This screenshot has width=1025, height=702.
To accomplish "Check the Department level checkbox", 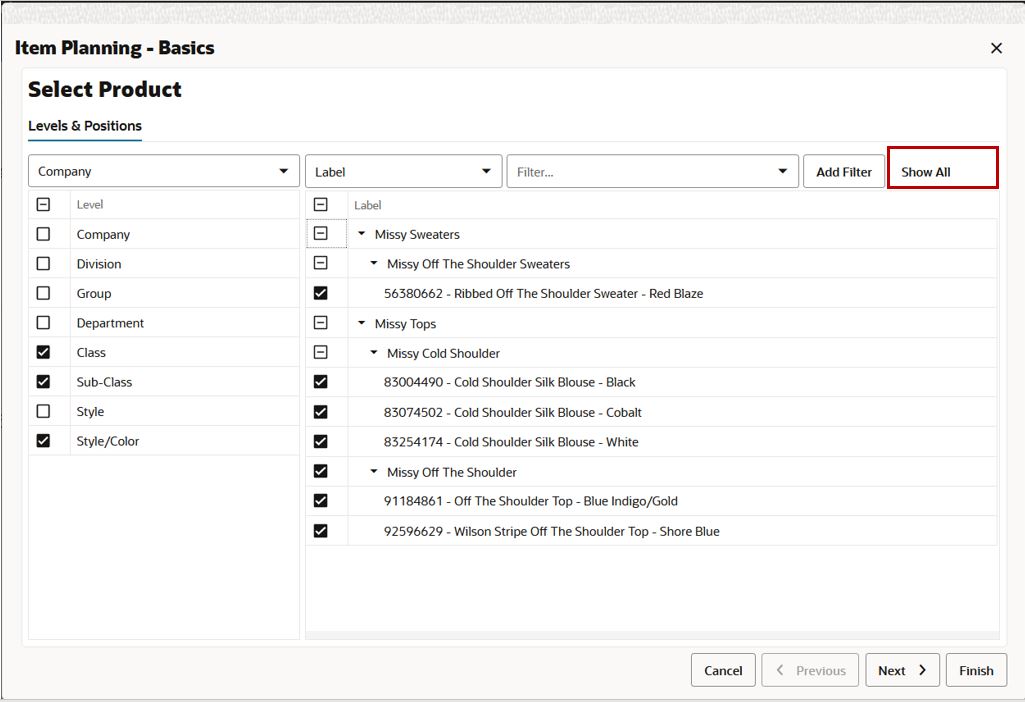I will pos(43,323).
